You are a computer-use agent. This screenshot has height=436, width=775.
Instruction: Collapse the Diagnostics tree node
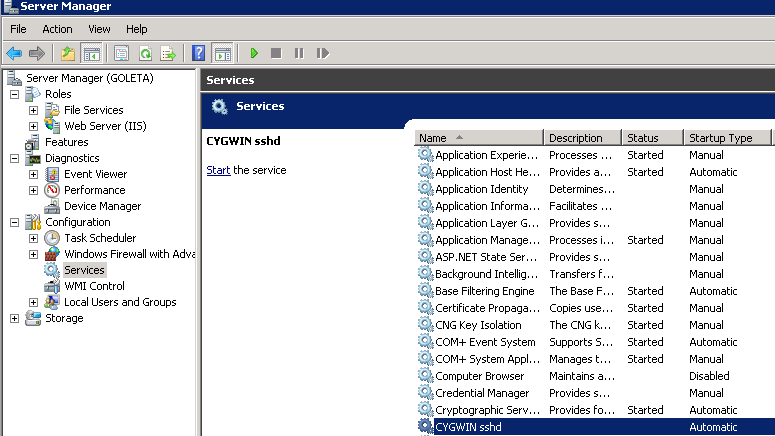point(14,158)
